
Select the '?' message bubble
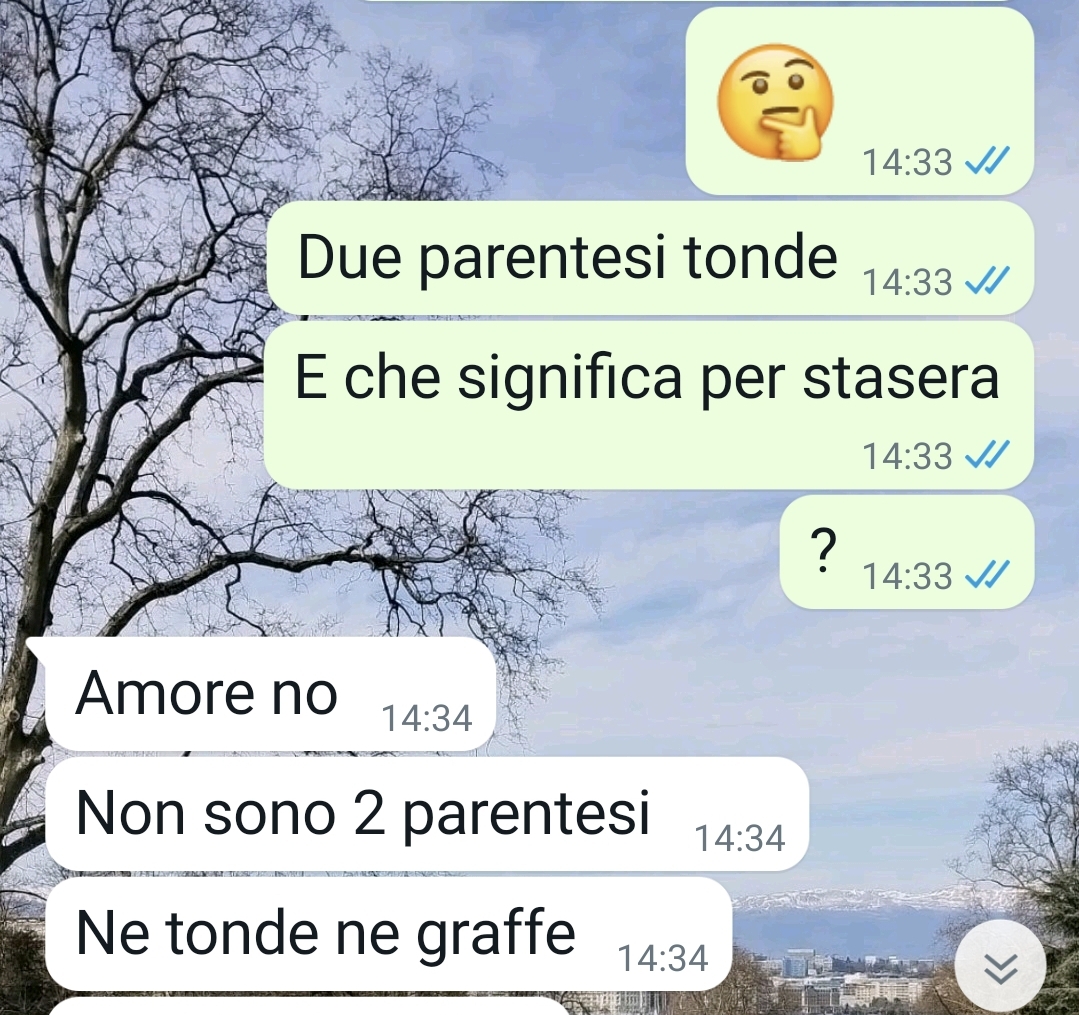coord(907,552)
